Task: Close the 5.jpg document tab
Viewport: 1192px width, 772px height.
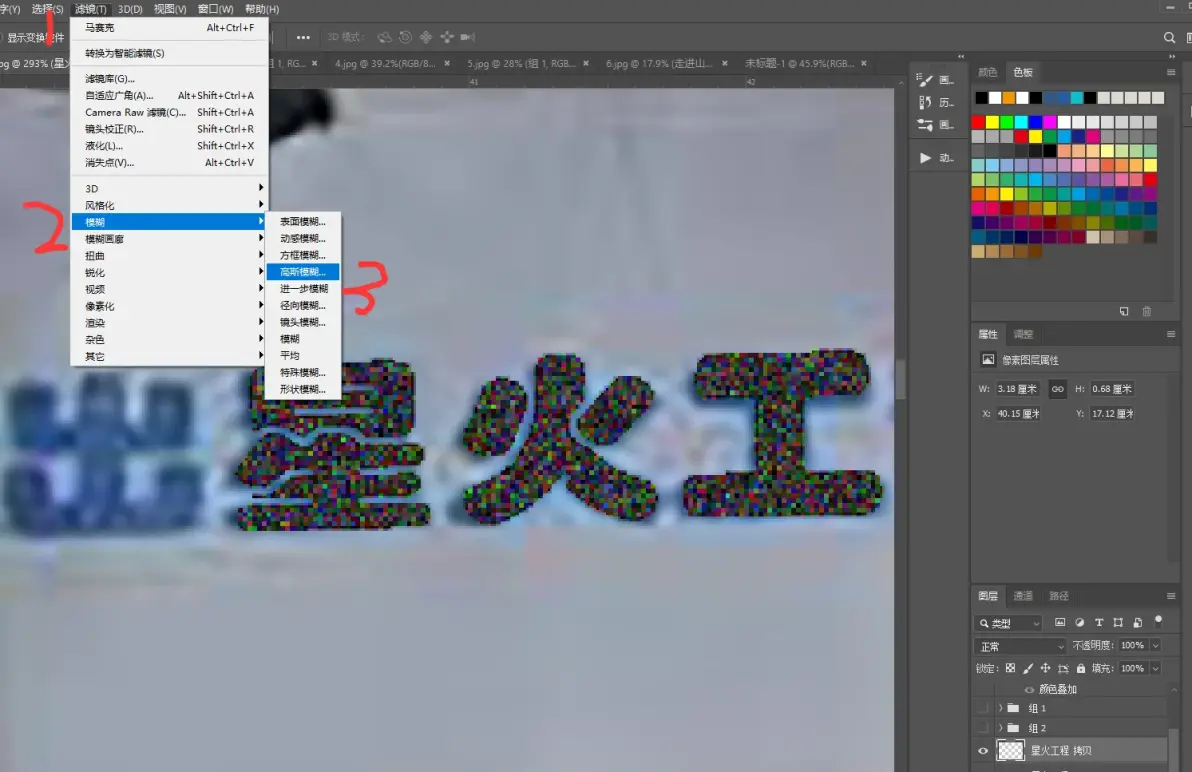Action: click(x=586, y=64)
